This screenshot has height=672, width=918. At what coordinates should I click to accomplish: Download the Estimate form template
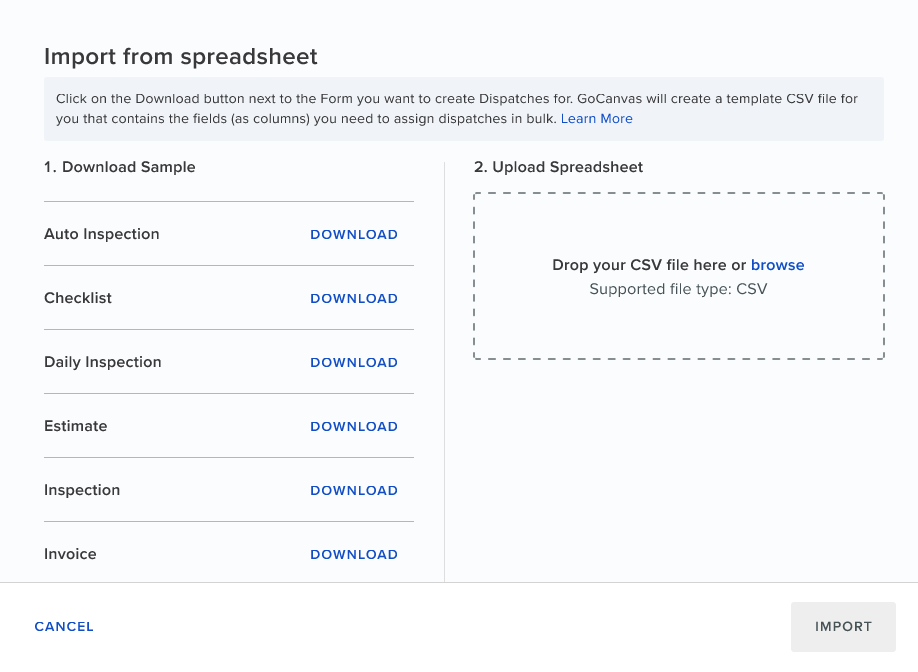354,426
